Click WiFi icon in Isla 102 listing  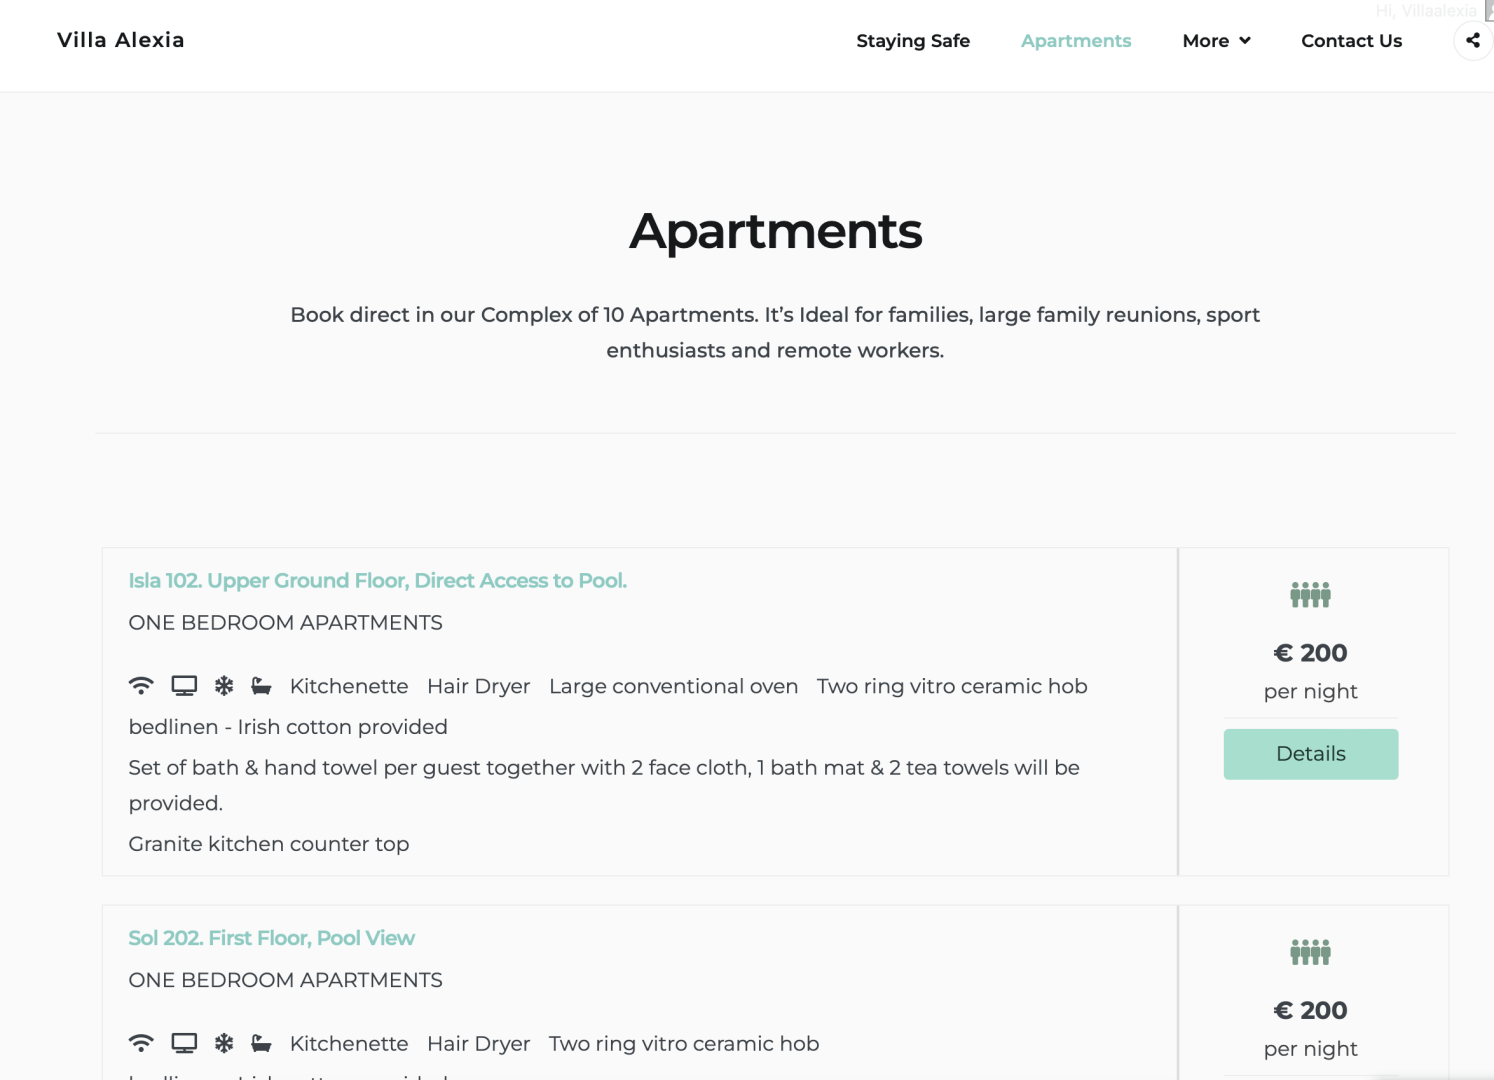[141, 686]
